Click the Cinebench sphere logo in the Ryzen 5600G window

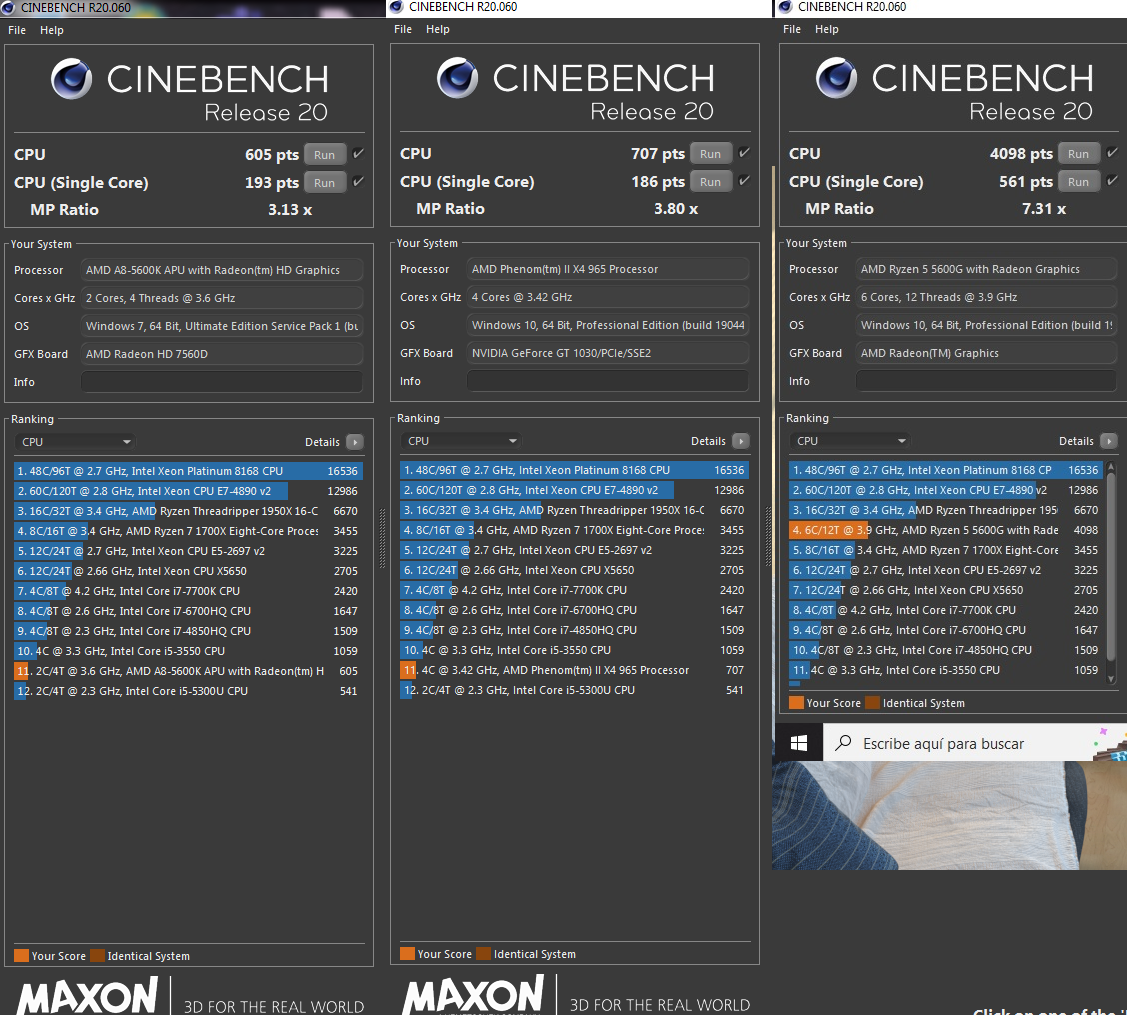click(836, 78)
